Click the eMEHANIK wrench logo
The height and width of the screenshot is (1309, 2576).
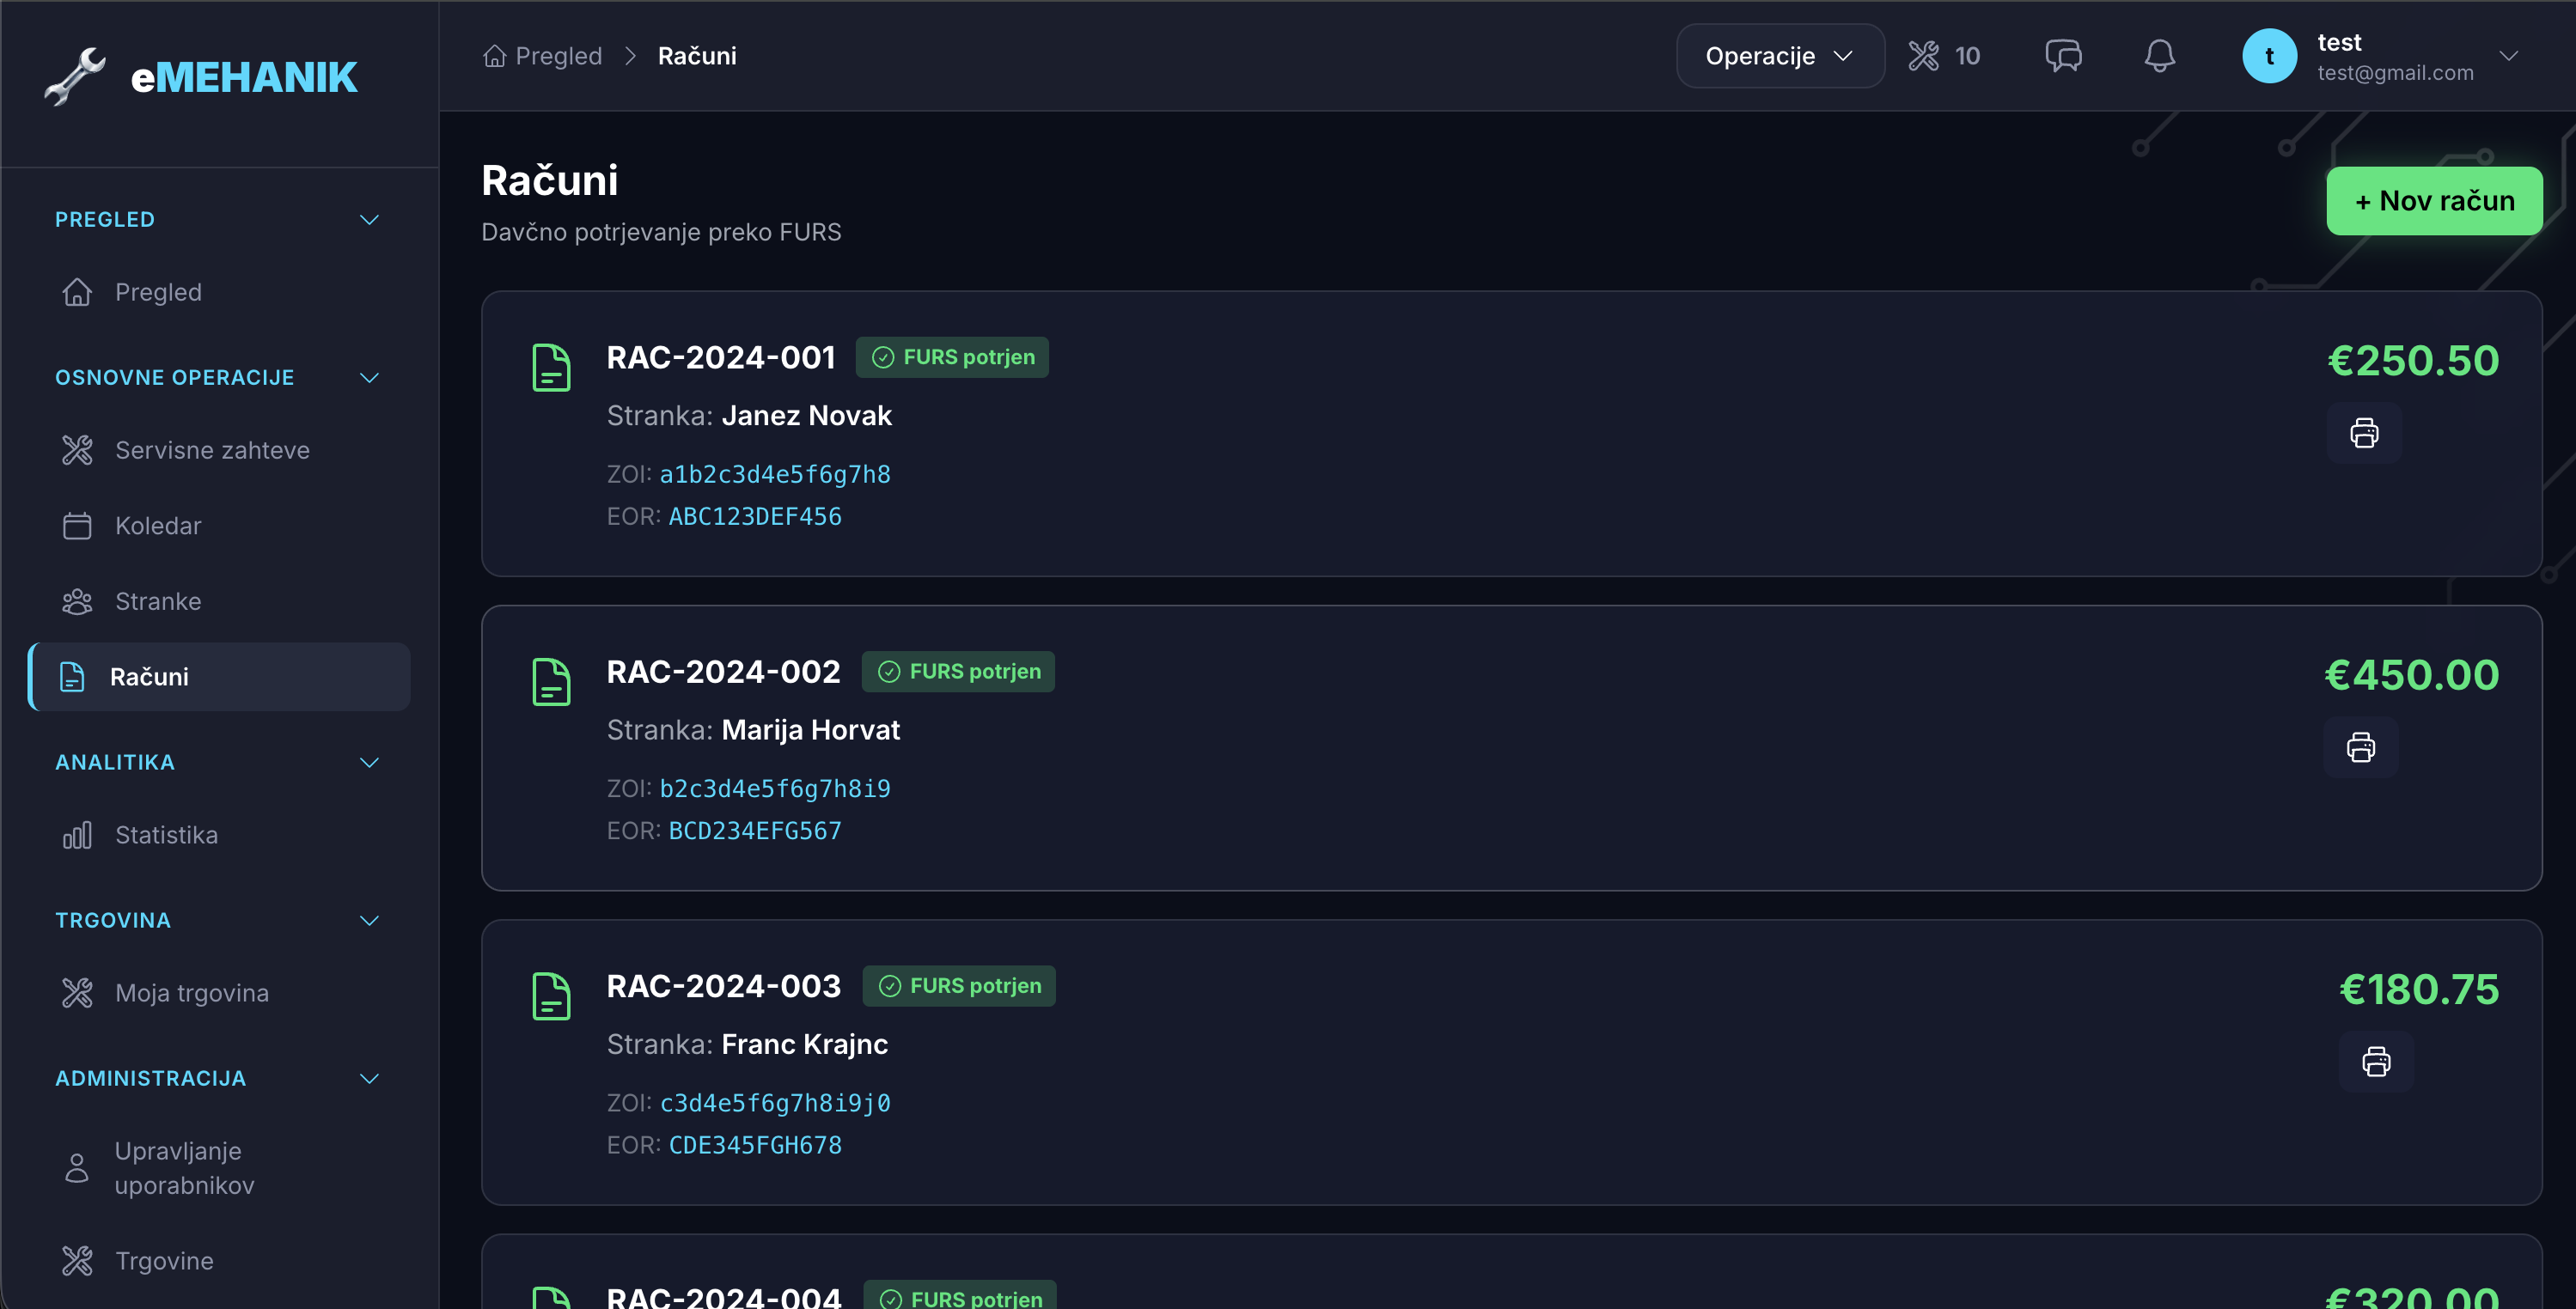click(75, 76)
